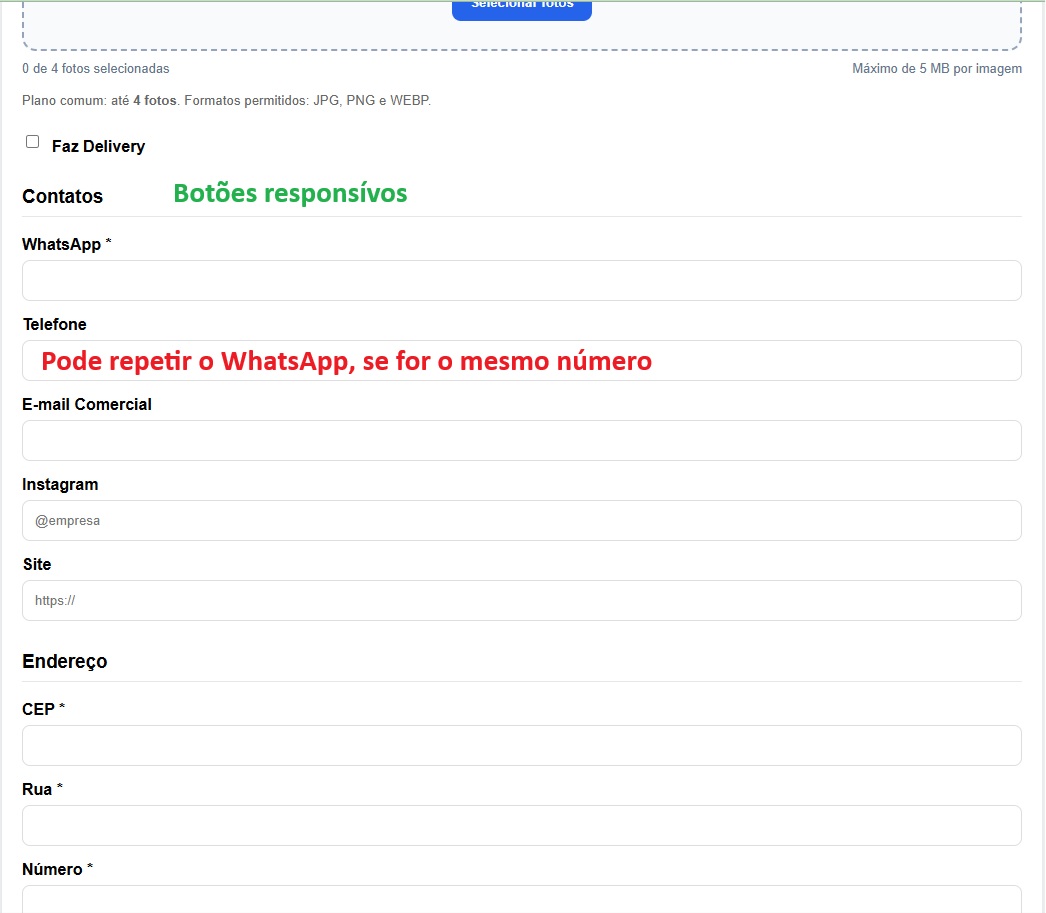Activate the CEP input field
The width and height of the screenshot is (1046, 913).
522,746
